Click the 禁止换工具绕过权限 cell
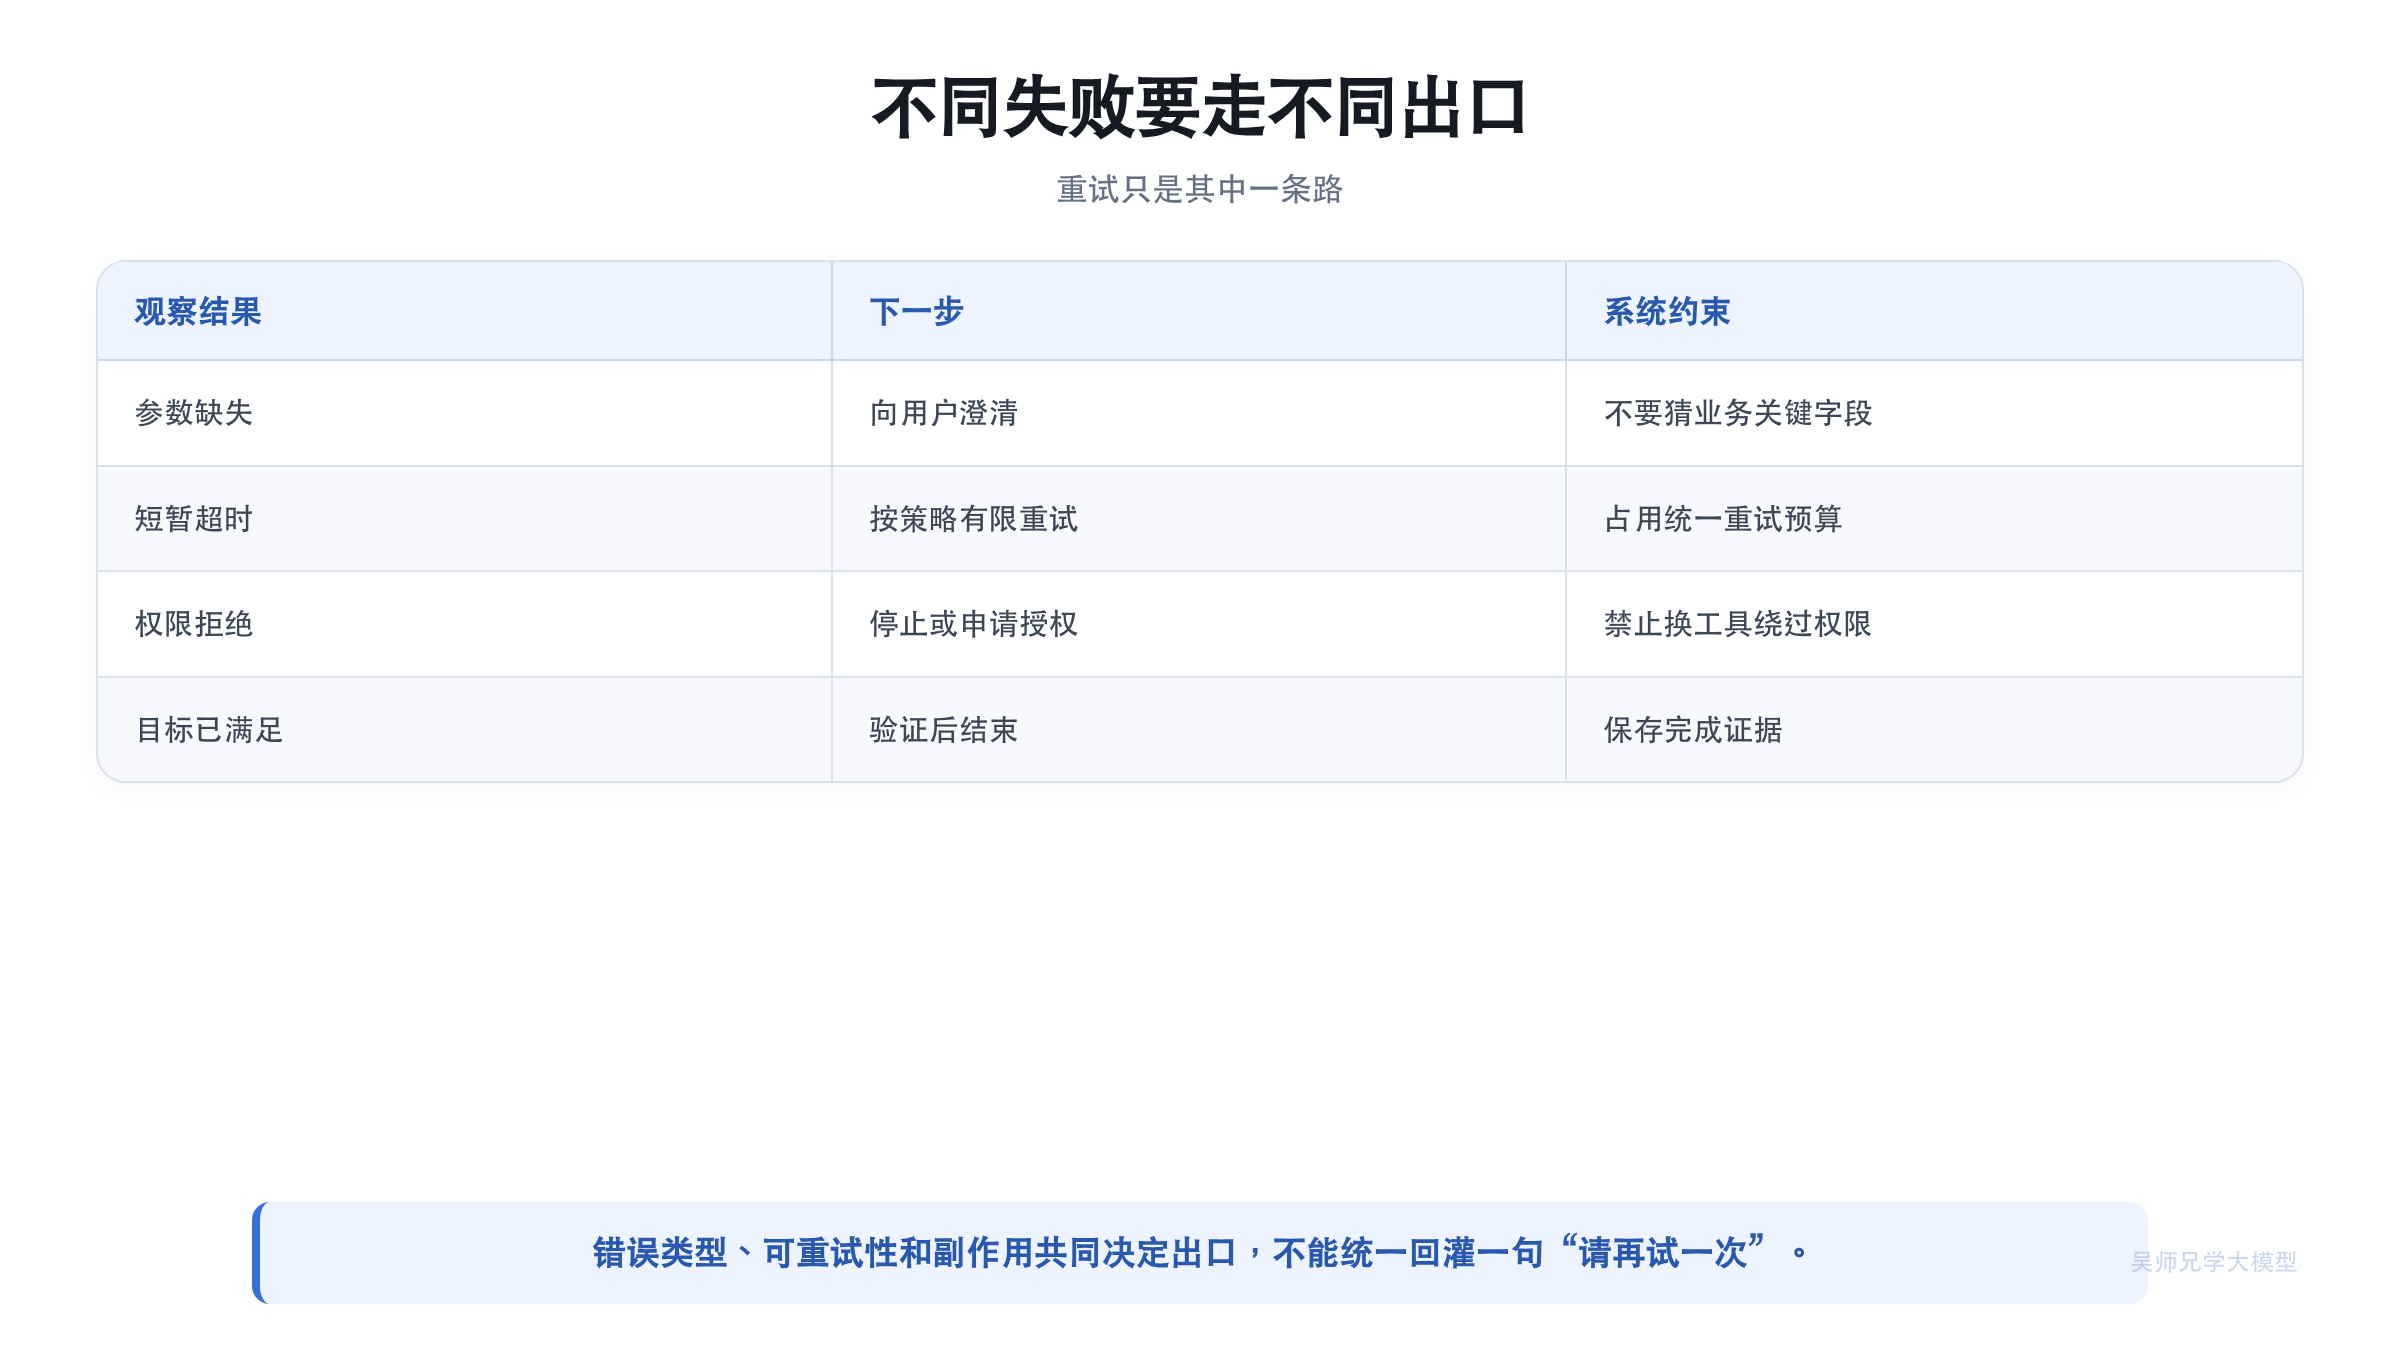Viewport: 2400px width, 1350px height. [x=1934, y=624]
